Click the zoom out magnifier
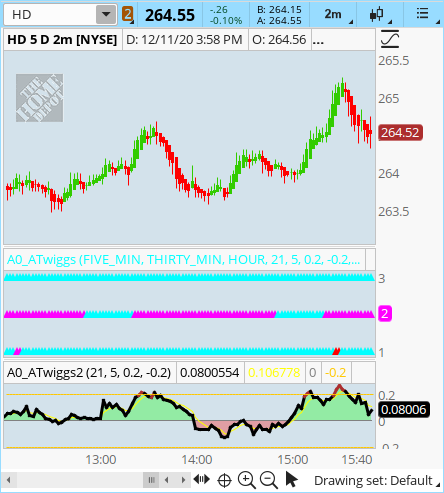Viewport: 444px width, 493px height. point(269,480)
